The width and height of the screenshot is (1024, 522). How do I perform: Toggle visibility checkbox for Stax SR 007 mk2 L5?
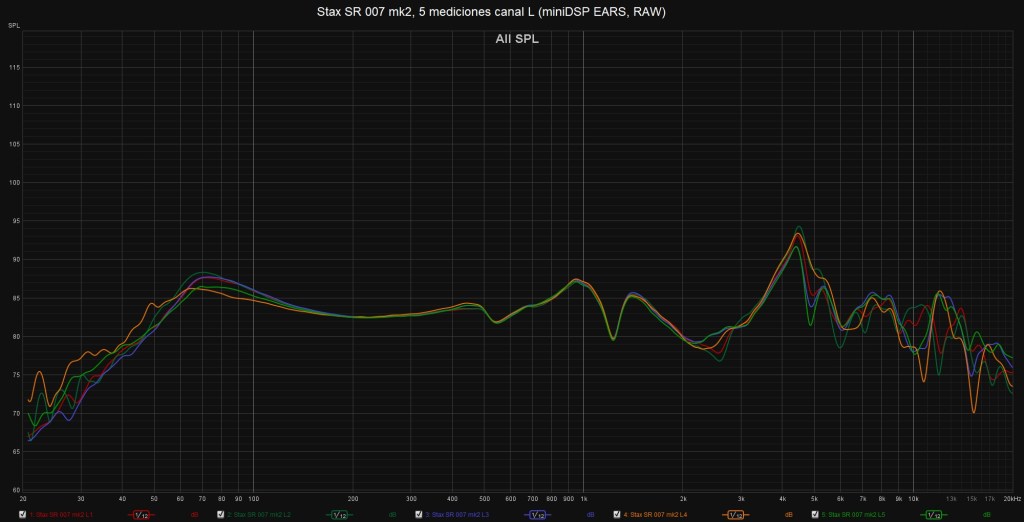click(814, 515)
